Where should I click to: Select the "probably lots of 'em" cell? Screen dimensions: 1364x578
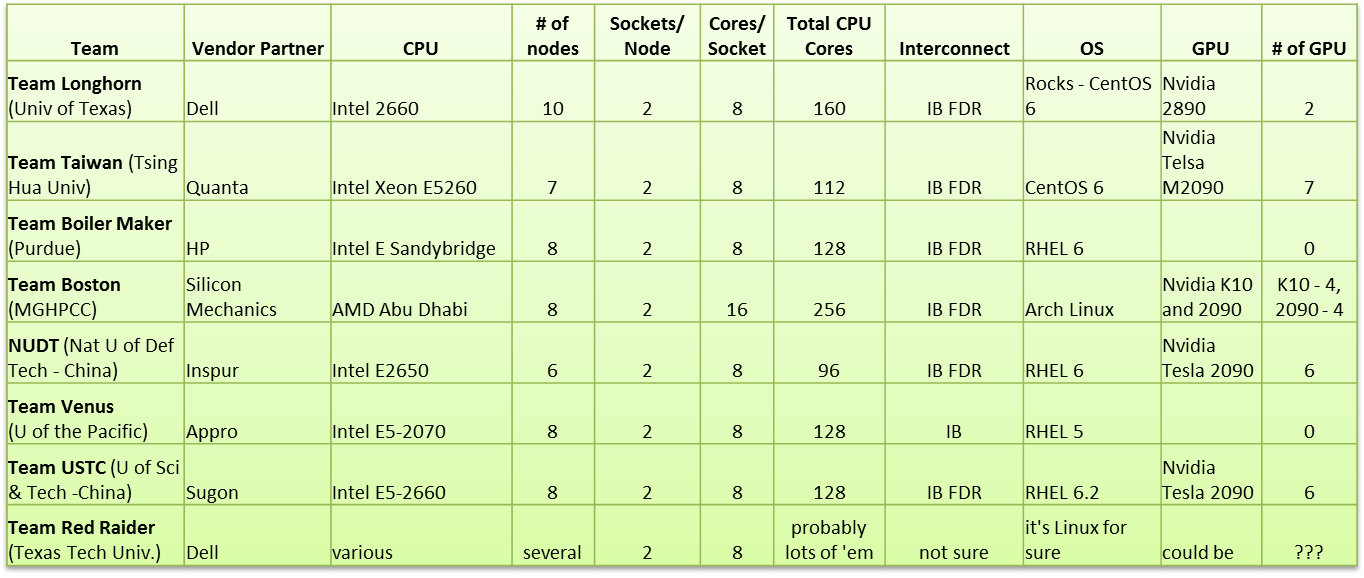[829, 539]
